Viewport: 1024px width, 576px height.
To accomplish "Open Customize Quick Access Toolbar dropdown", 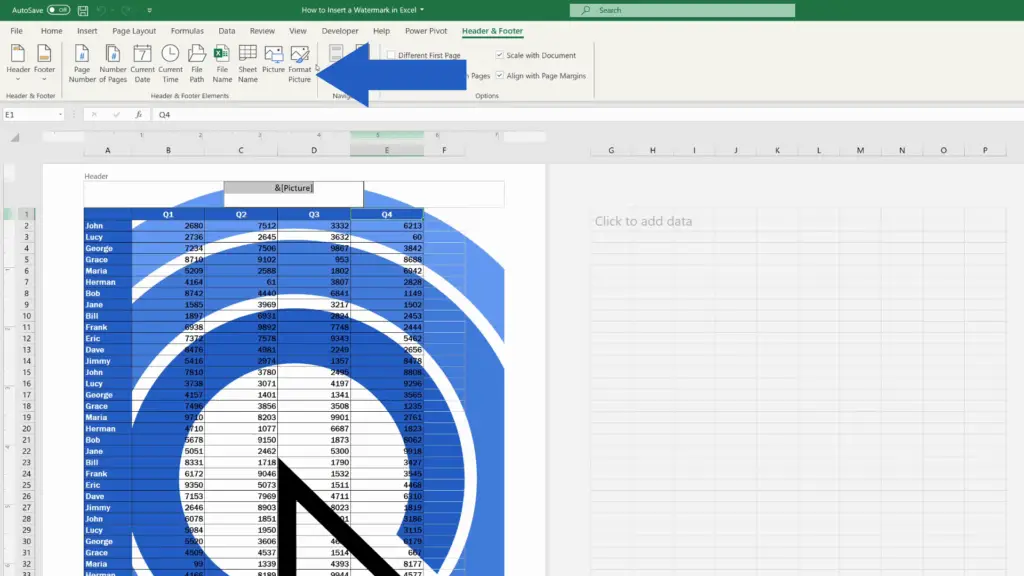I will pos(150,10).
